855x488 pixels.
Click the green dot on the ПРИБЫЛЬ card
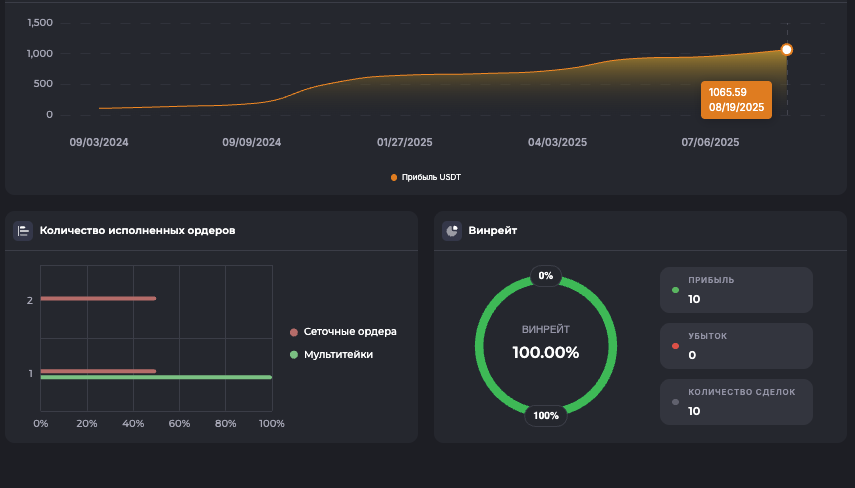[676, 291]
